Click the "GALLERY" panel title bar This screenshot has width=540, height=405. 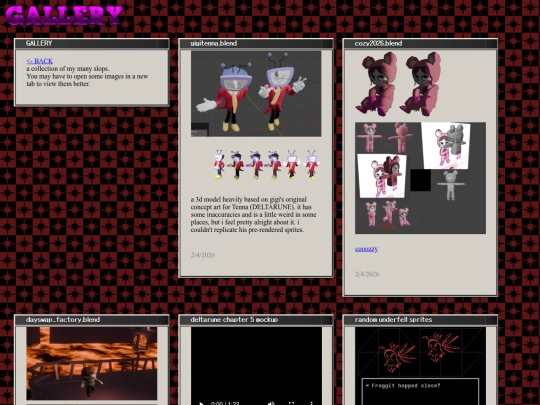(x=92, y=43)
